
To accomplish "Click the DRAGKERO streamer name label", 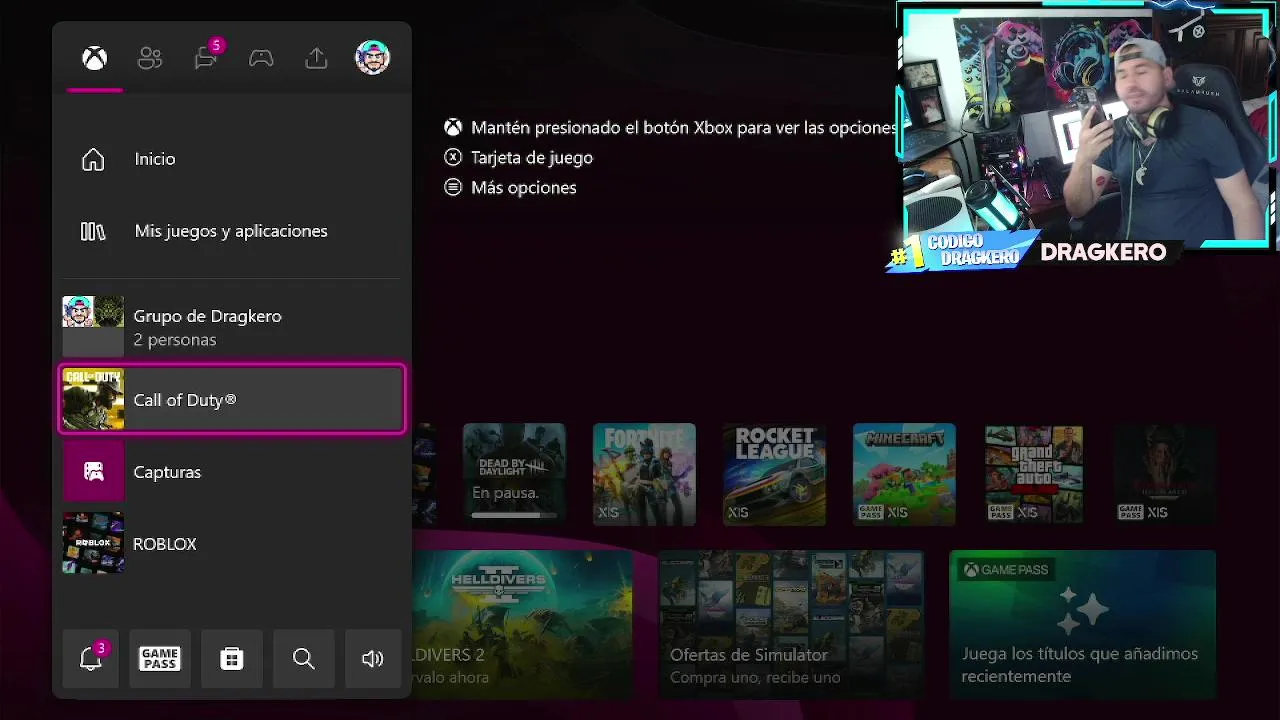I will [1103, 252].
